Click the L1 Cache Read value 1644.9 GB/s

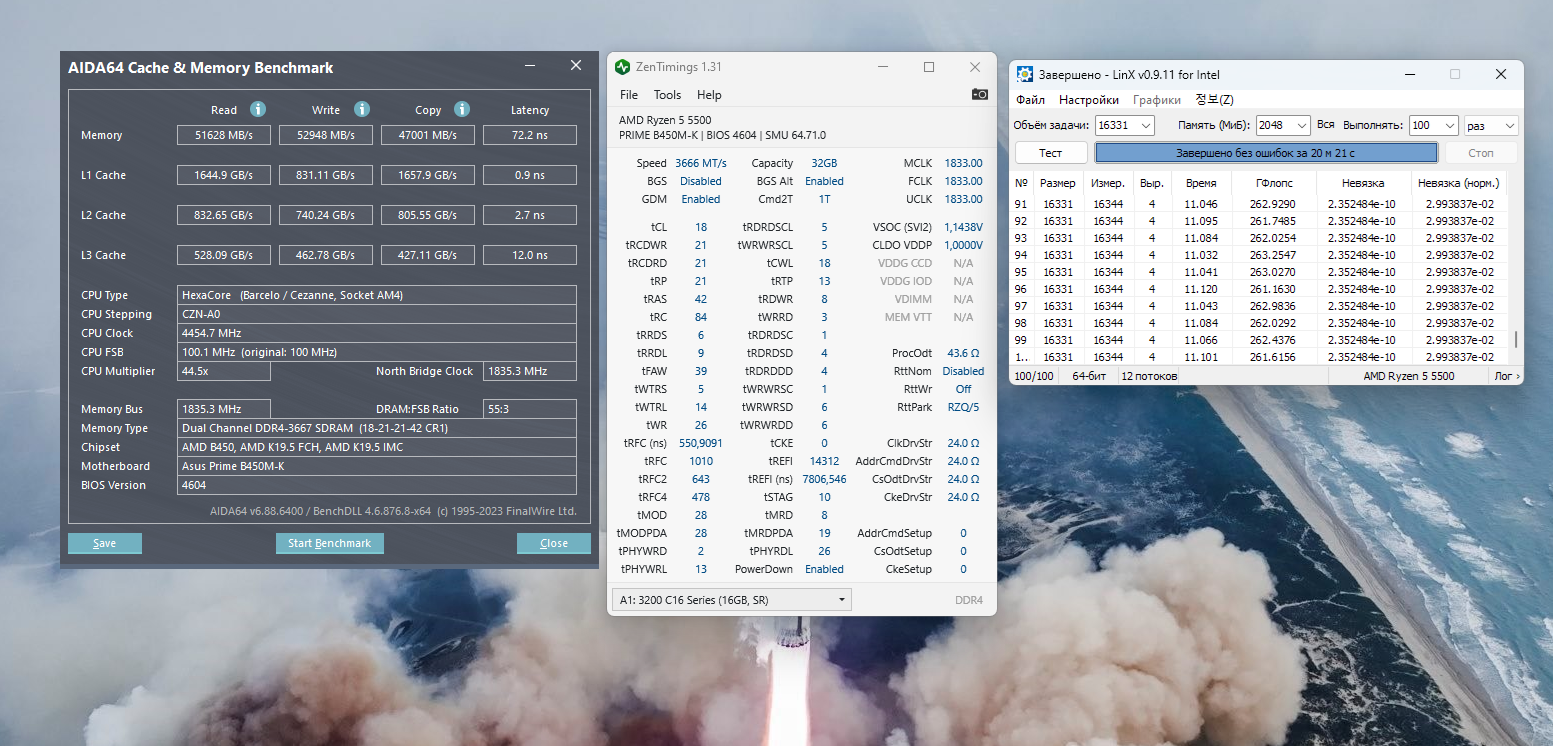tap(224, 175)
